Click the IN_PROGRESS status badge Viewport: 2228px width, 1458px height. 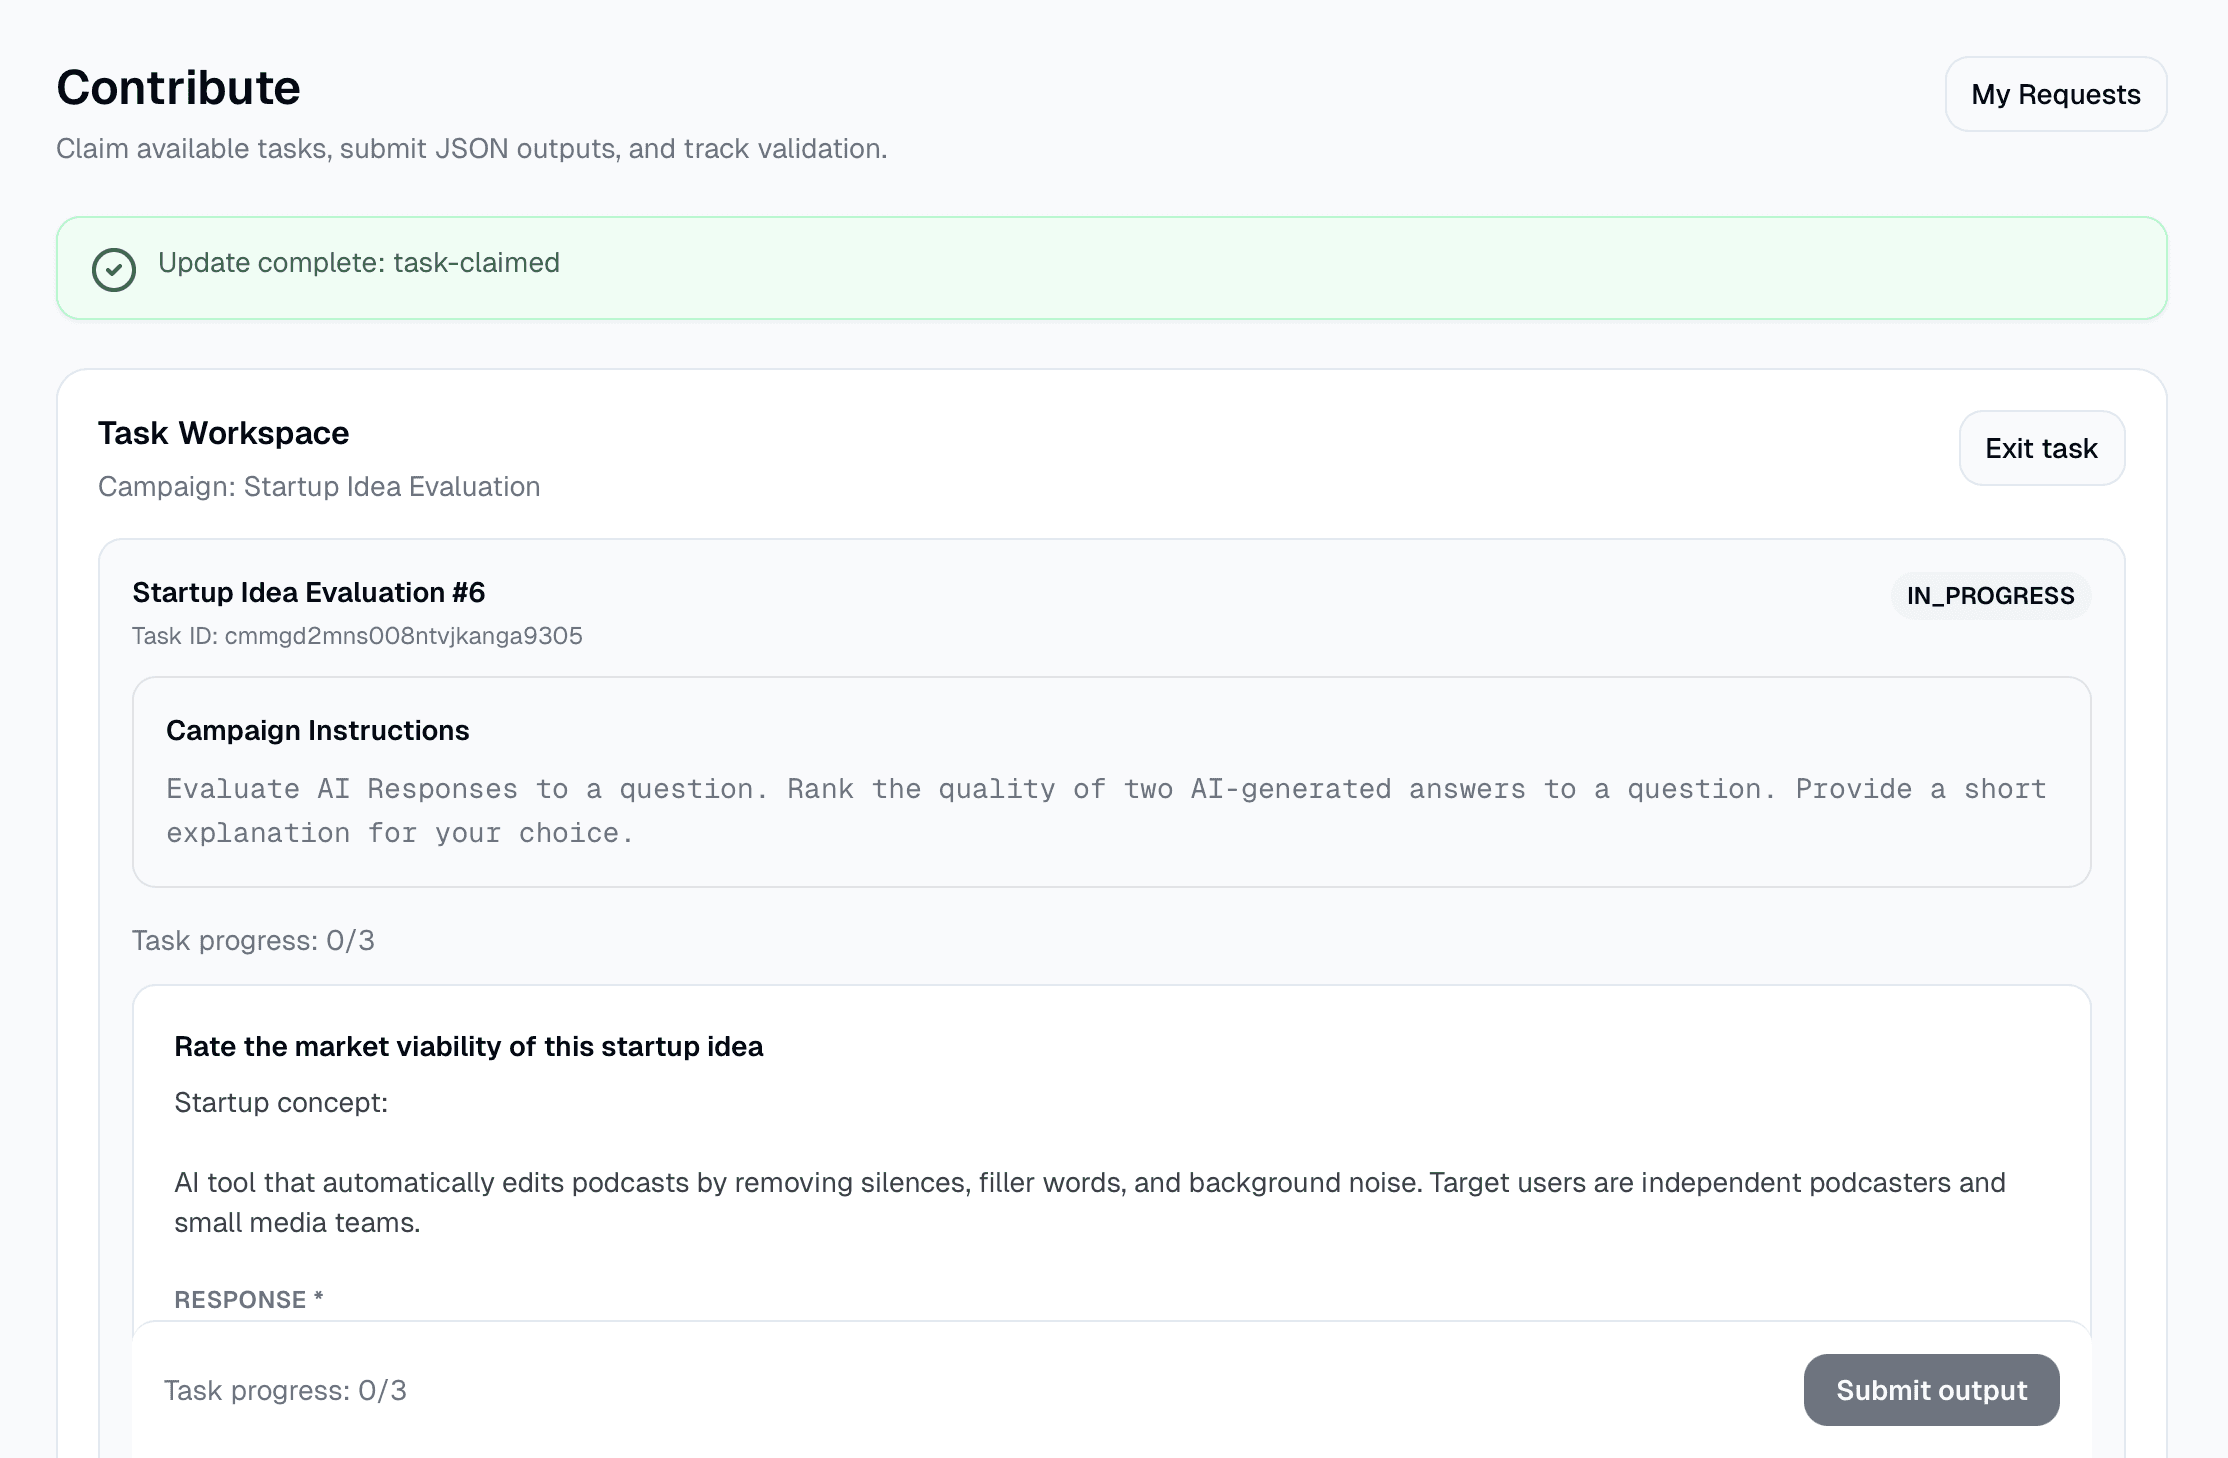click(x=1990, y=595)
